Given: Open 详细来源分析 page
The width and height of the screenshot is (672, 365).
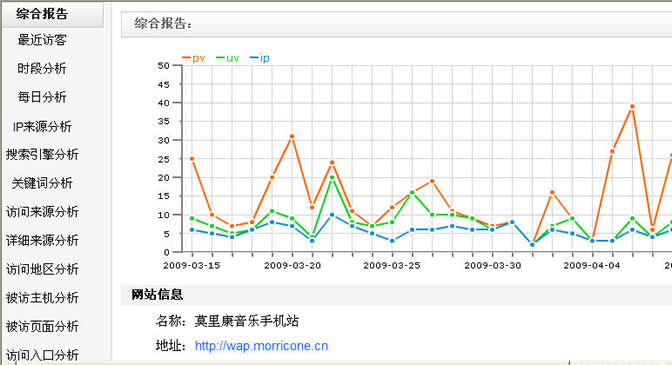Looking at the screenshot, I should pos(42,240).
